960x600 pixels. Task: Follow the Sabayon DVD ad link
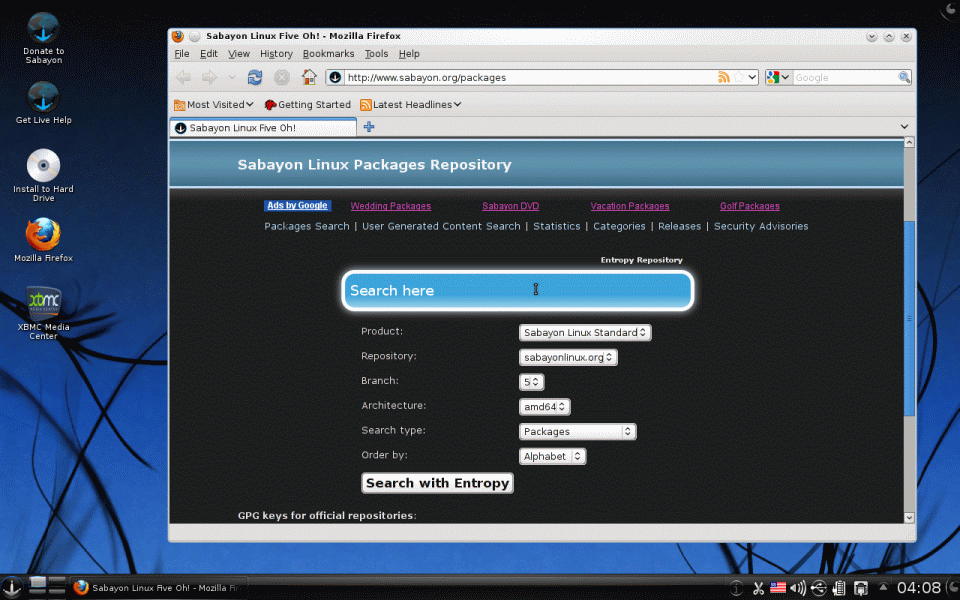(x=511, y=206)
